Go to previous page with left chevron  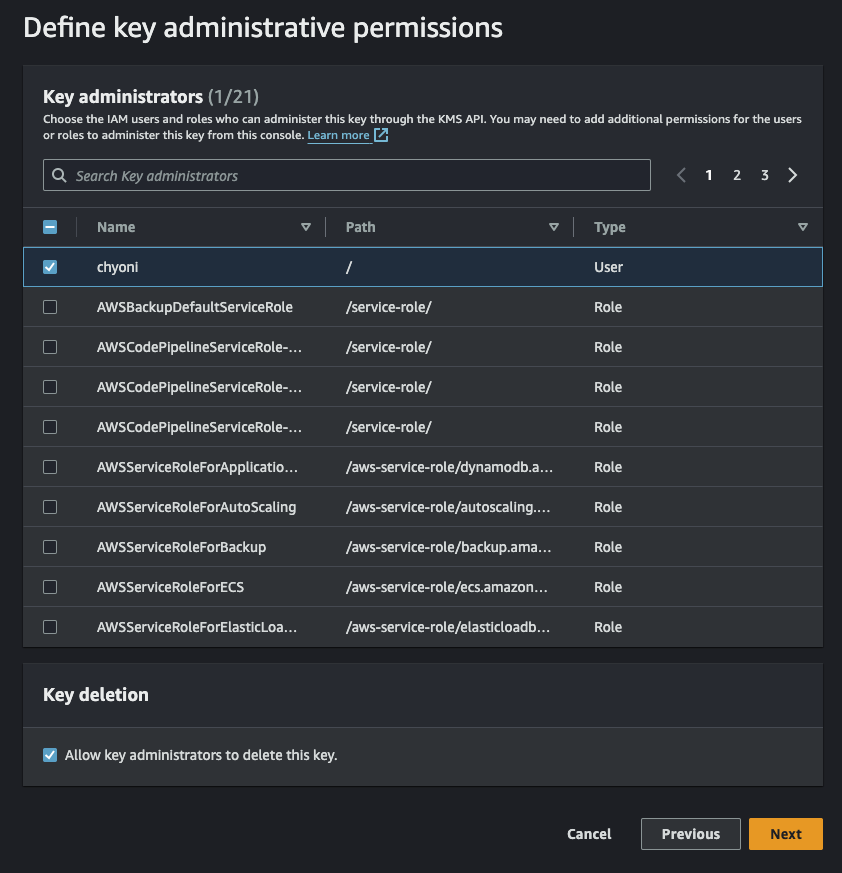pos(681,175)
